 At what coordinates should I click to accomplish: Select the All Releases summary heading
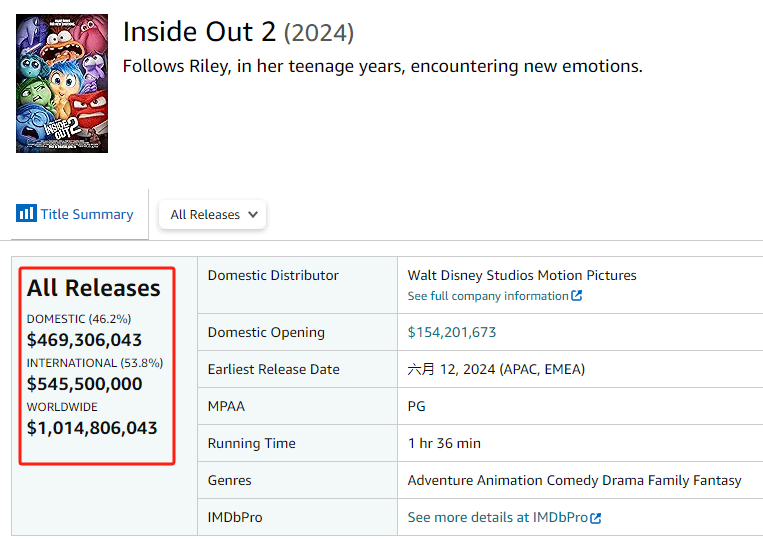[x=94, y=288]
